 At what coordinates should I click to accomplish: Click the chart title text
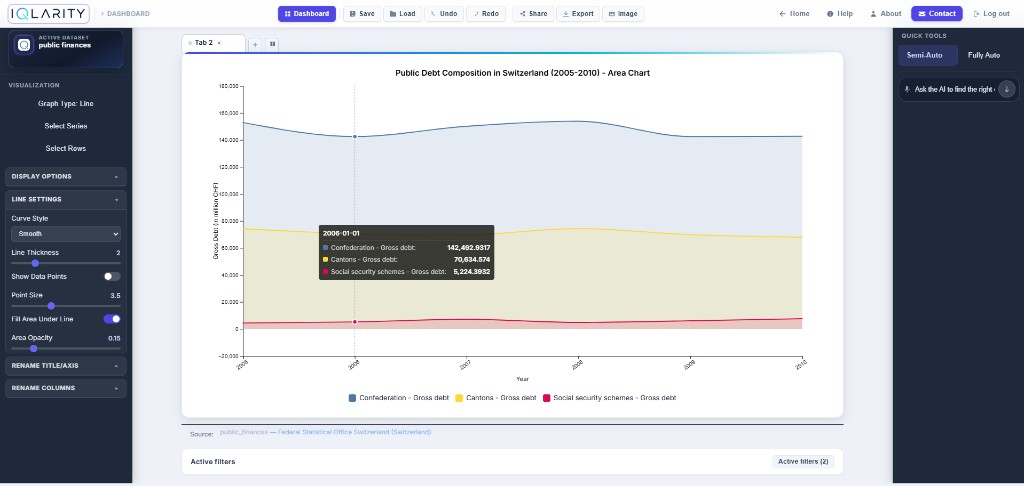click(x=522, y=73)
